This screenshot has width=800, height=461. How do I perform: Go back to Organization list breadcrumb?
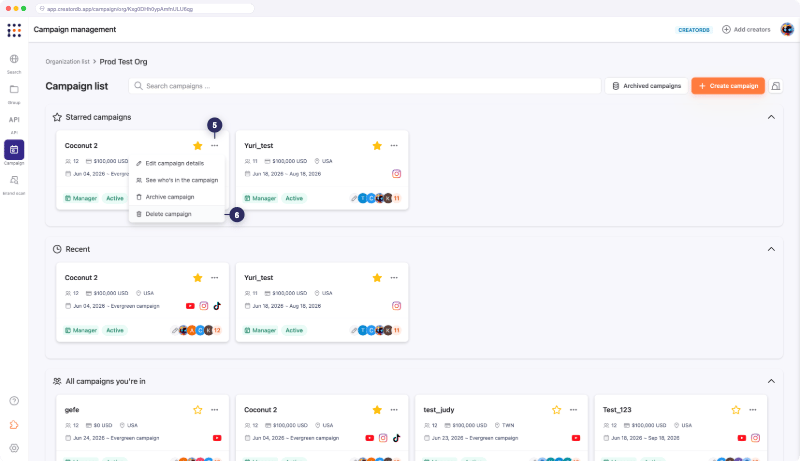click(x=67, y=62)
